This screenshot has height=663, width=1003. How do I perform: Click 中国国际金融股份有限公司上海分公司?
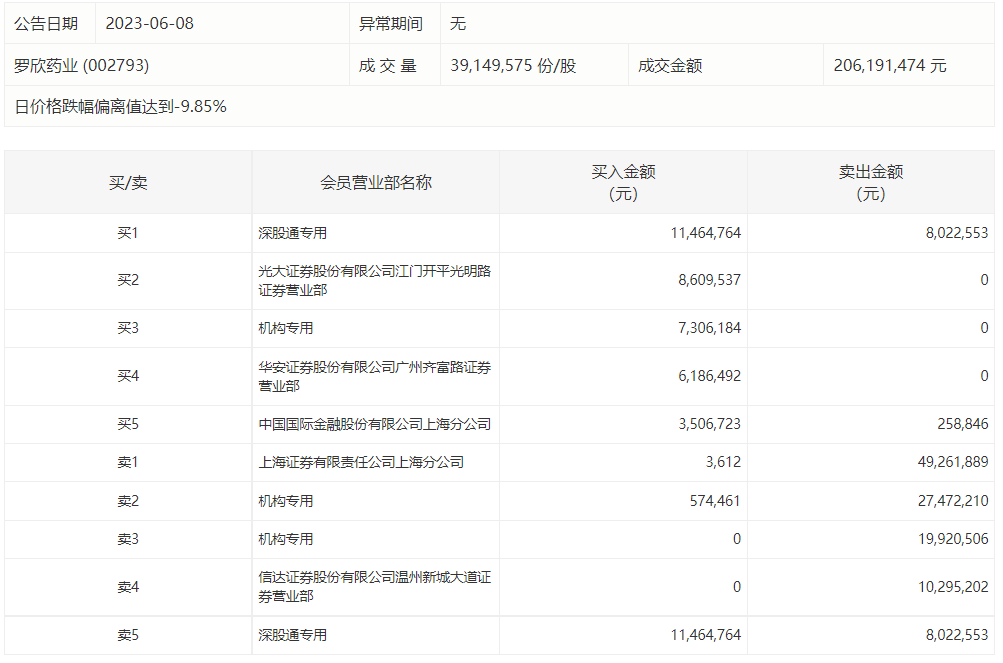(x=375, y=424)
